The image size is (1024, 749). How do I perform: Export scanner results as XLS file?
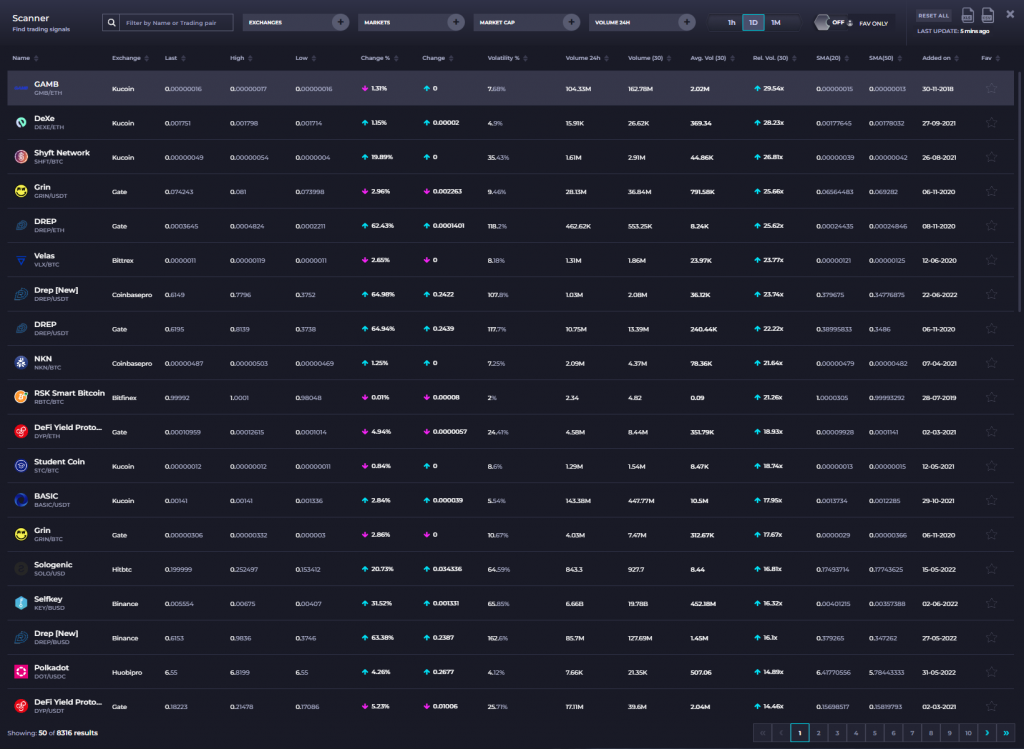click(967, 15)
